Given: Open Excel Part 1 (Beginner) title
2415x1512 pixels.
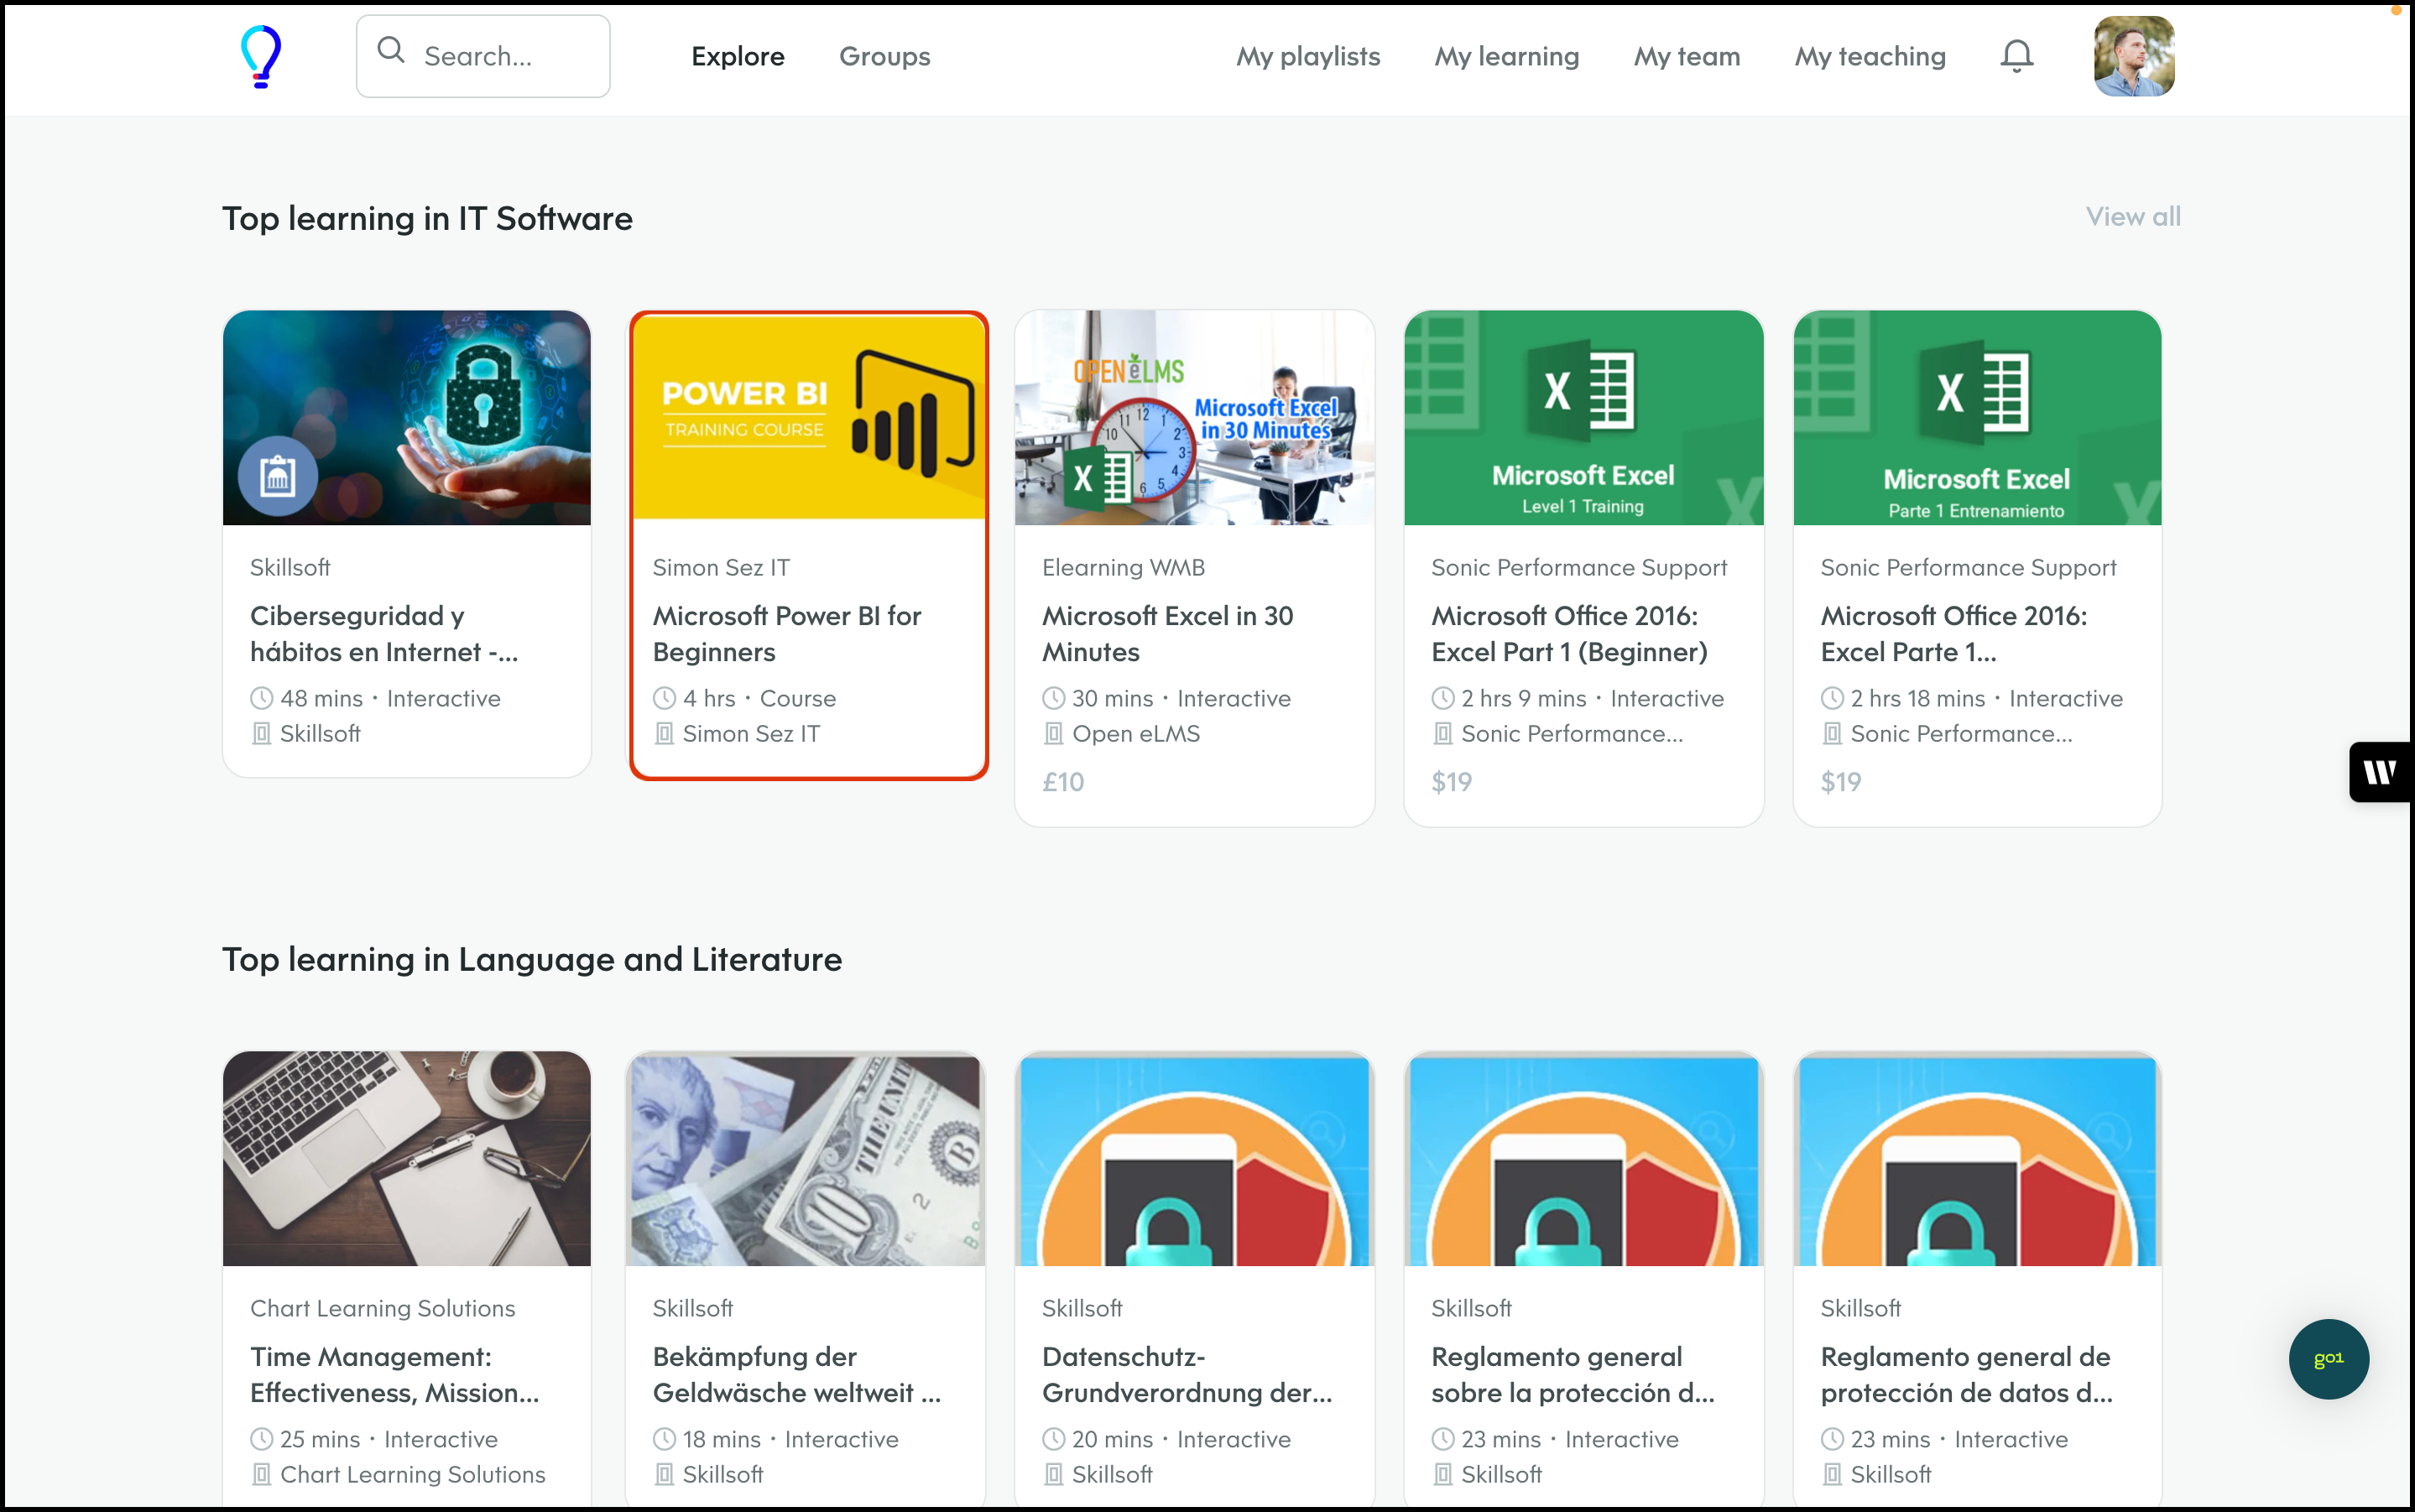Looking at the screenshot, I should pos(1569,634).
